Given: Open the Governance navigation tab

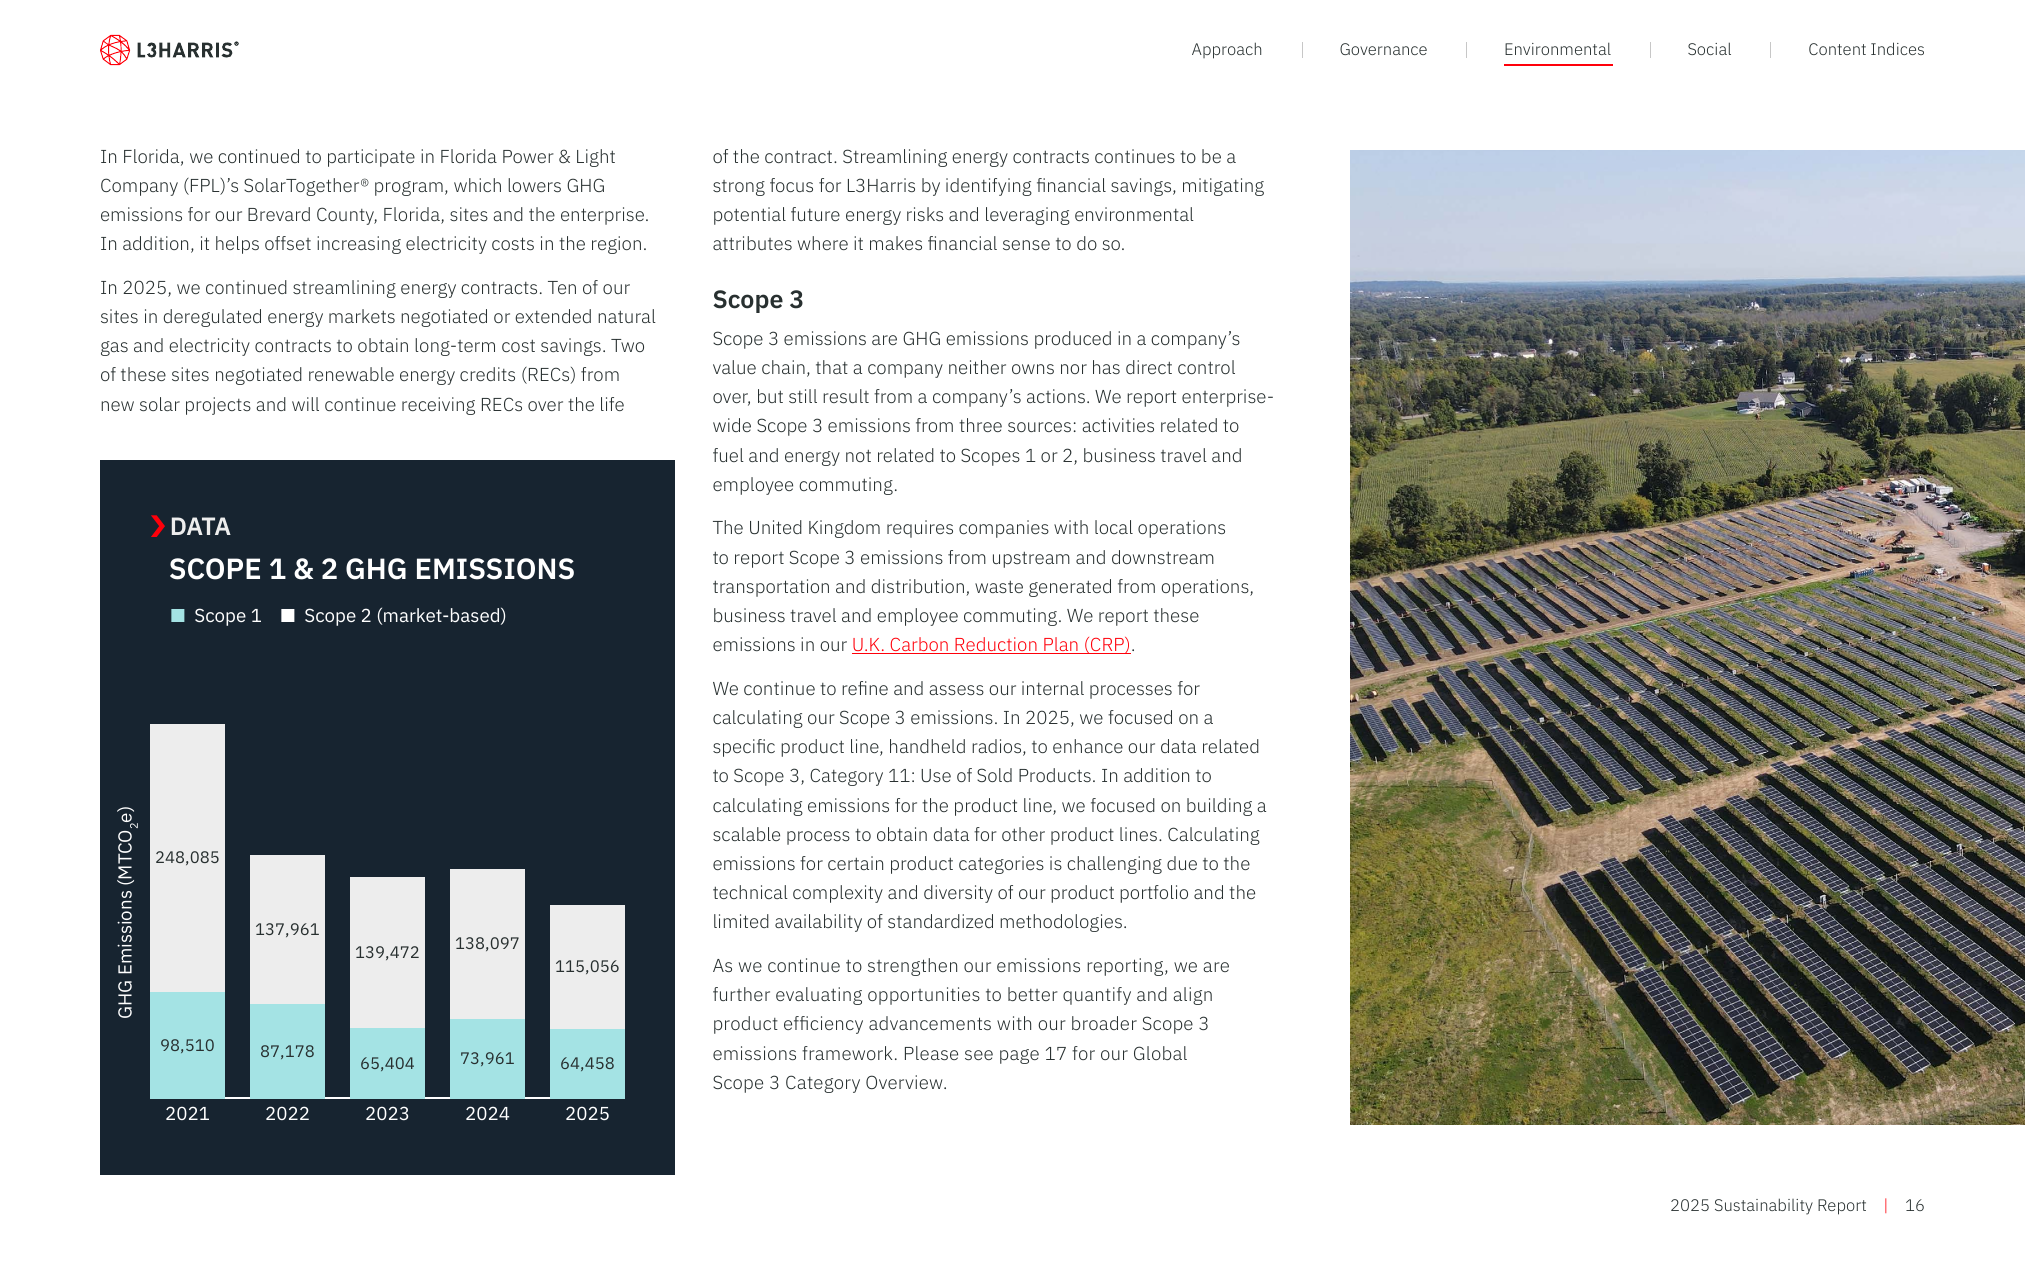Looking at the screenshot, I should [x=1383, y=50].
